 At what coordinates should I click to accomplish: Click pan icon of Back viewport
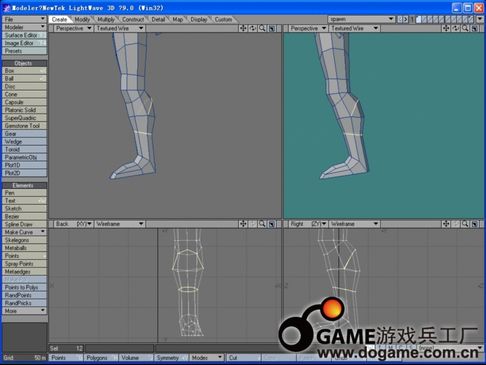[x=243, y=224]
